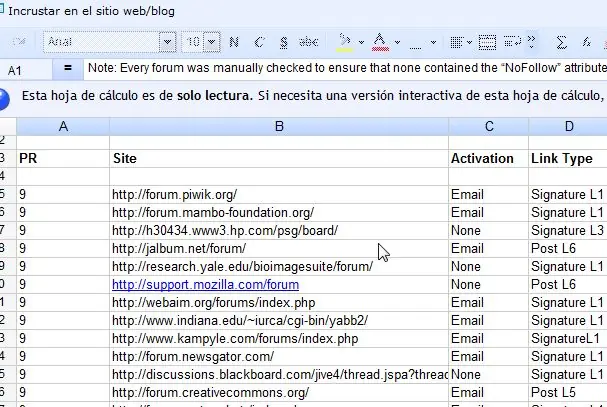Click the equals button by formula bar
This screenshot has height=407, width=607.
[68, 69]
